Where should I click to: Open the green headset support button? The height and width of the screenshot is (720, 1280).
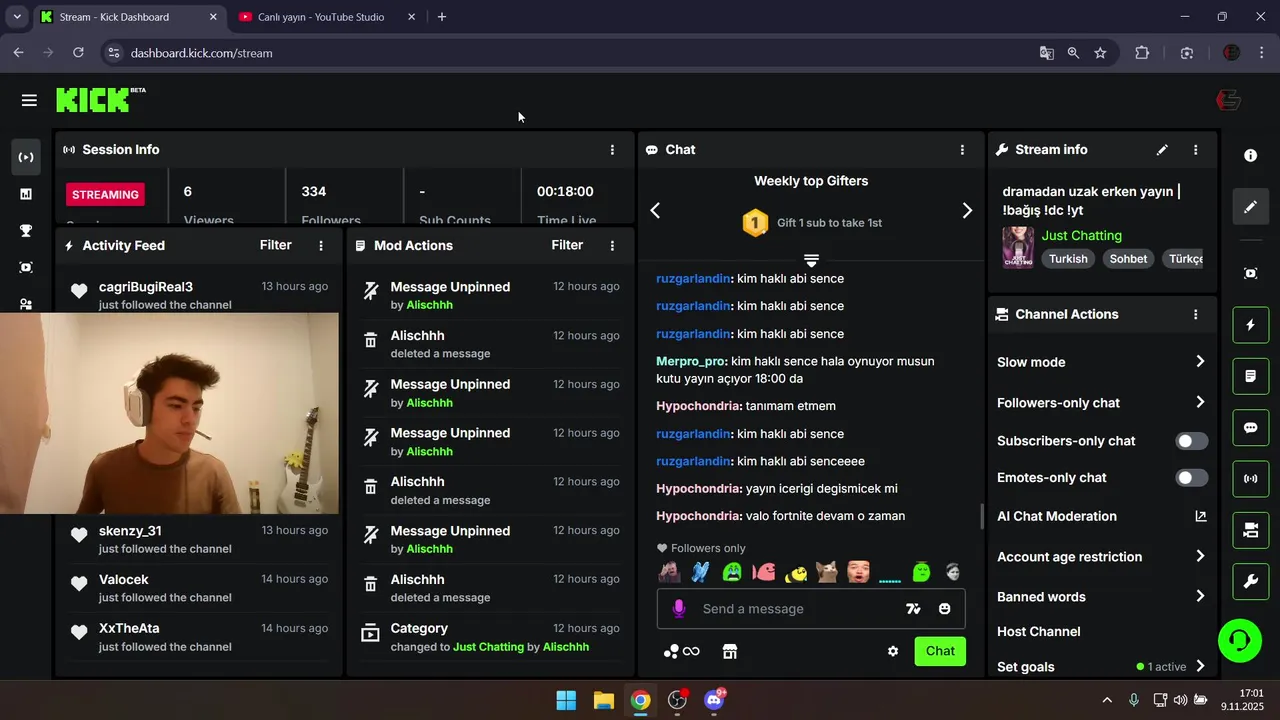[1240, 640]
